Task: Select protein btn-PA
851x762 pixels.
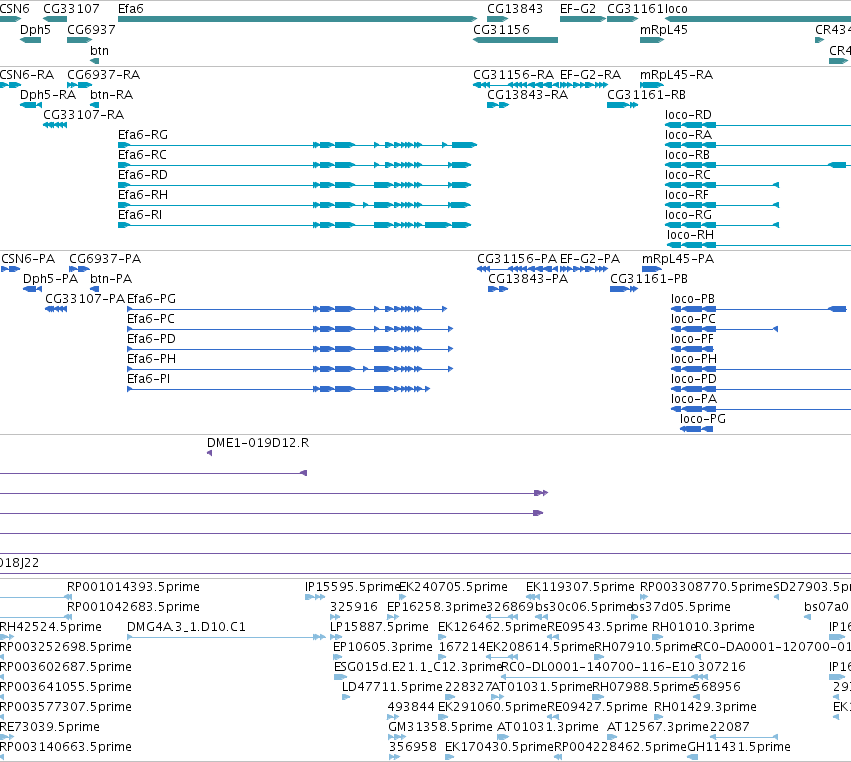Action: click(x=111, y=279)
